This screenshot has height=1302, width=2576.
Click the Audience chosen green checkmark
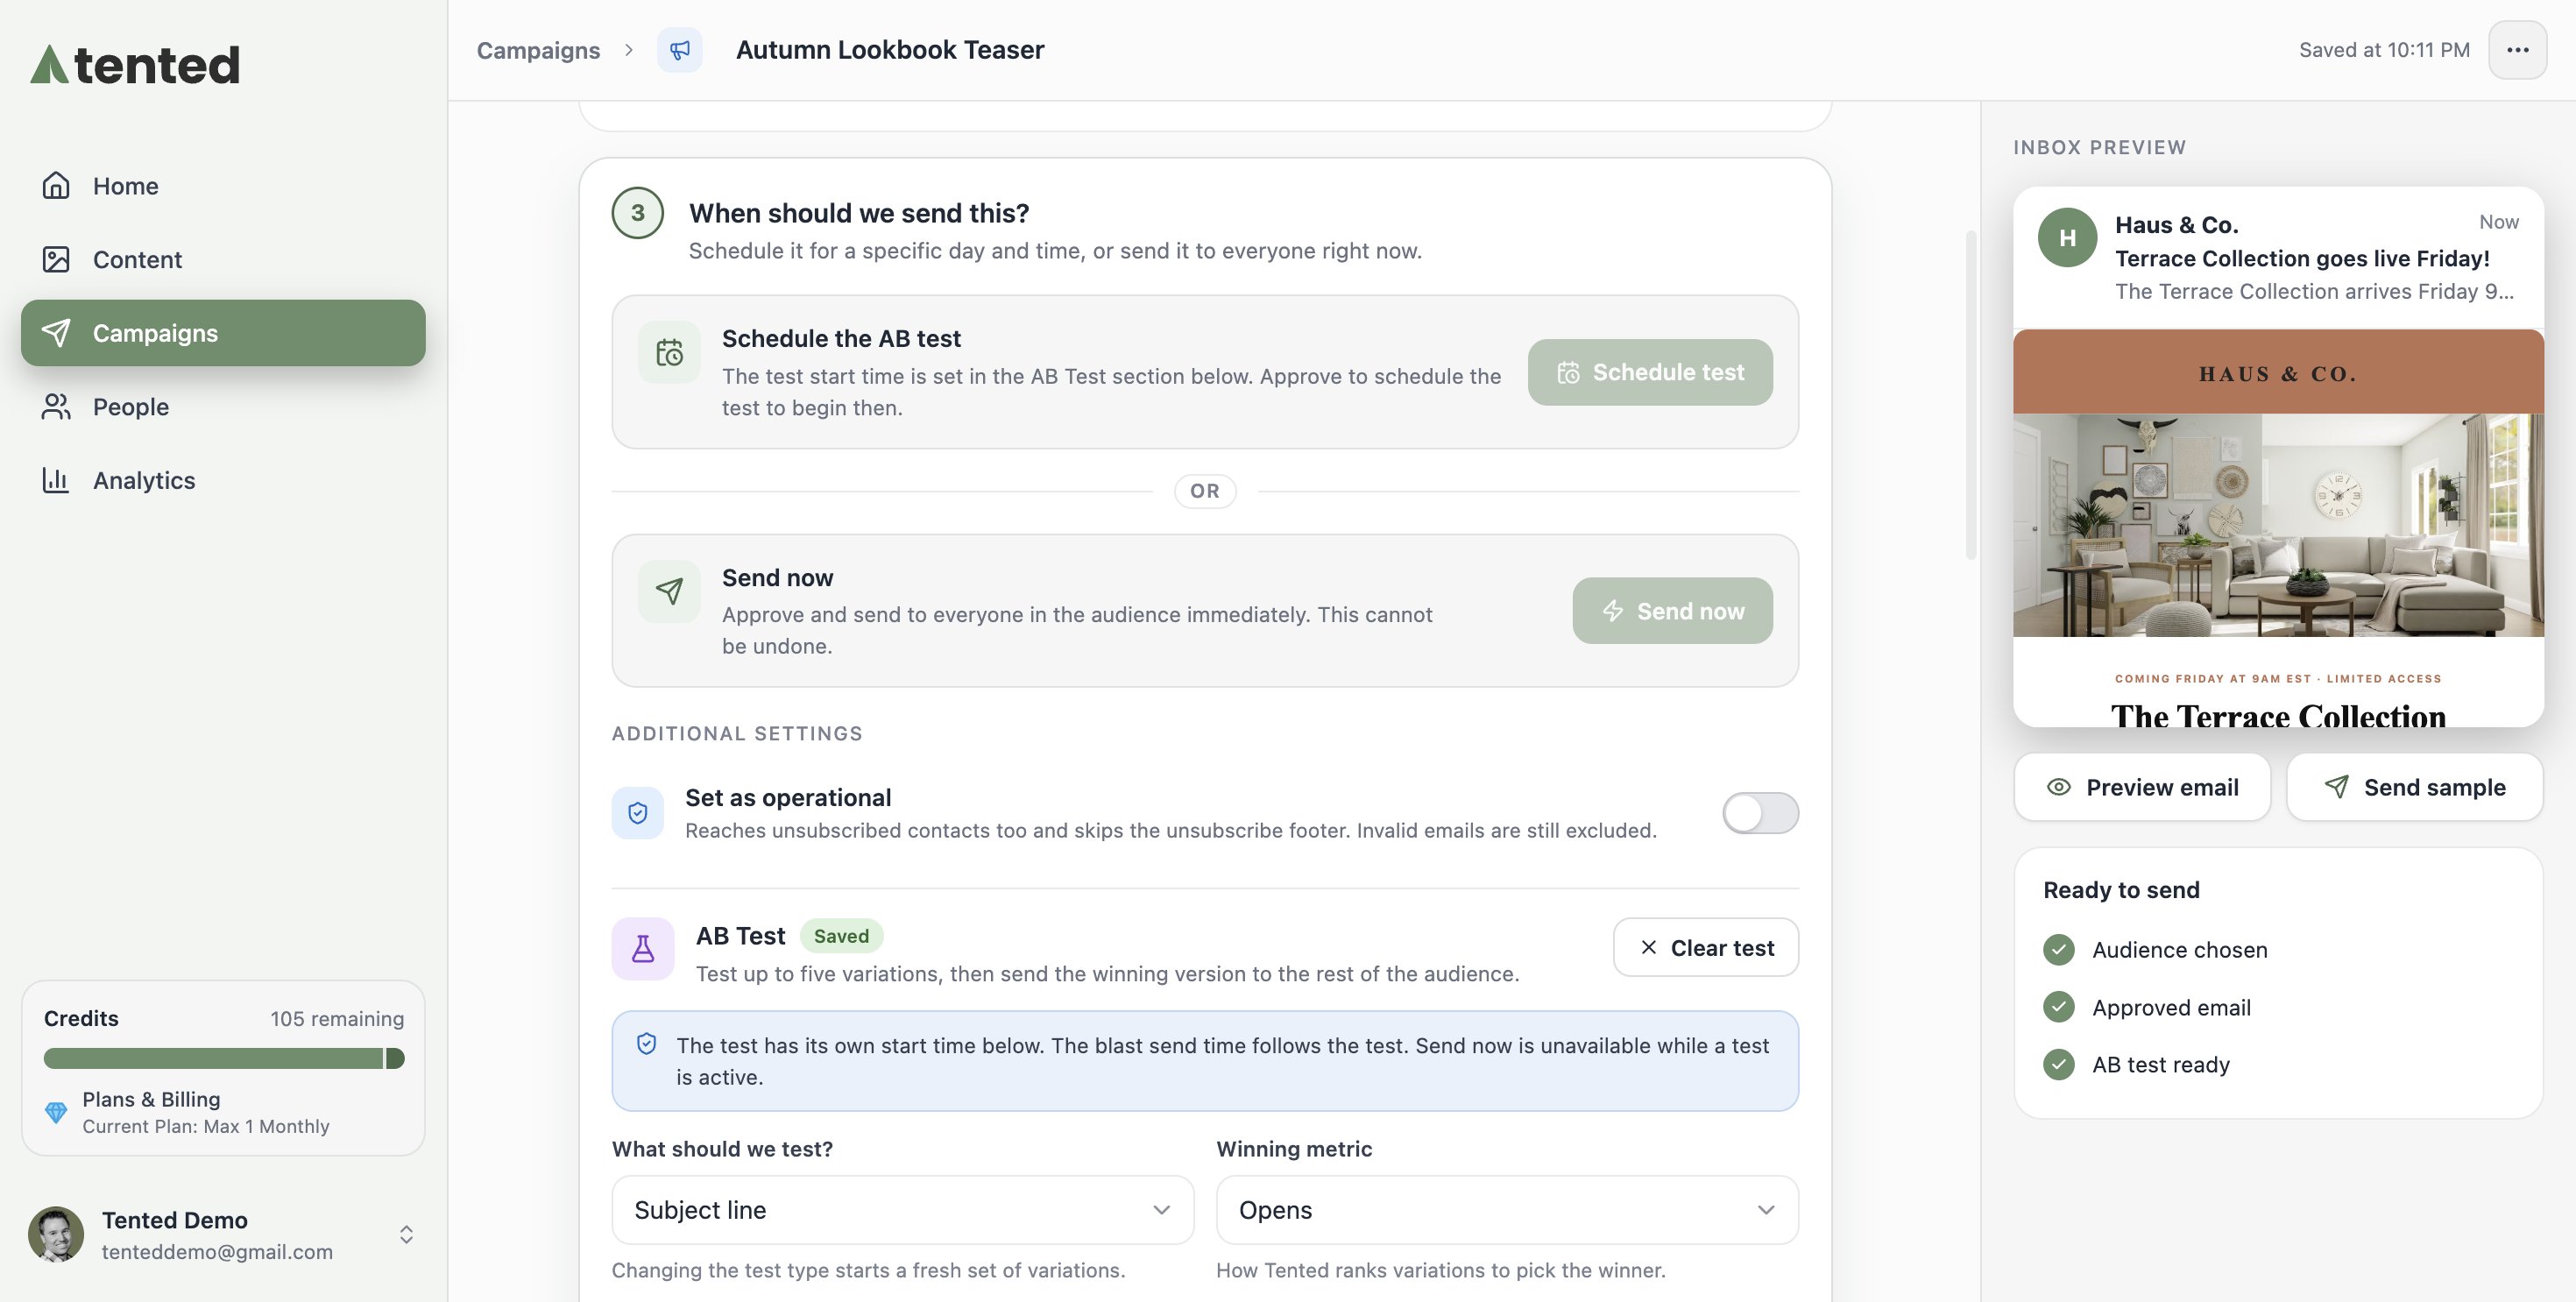(x=2059, y=950)
